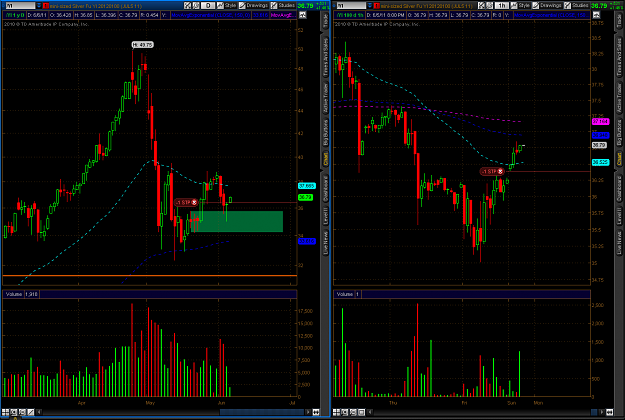Select the green rectangle drawing in left chart
This screenshot has height=420, width=625.
click(237, 222)
